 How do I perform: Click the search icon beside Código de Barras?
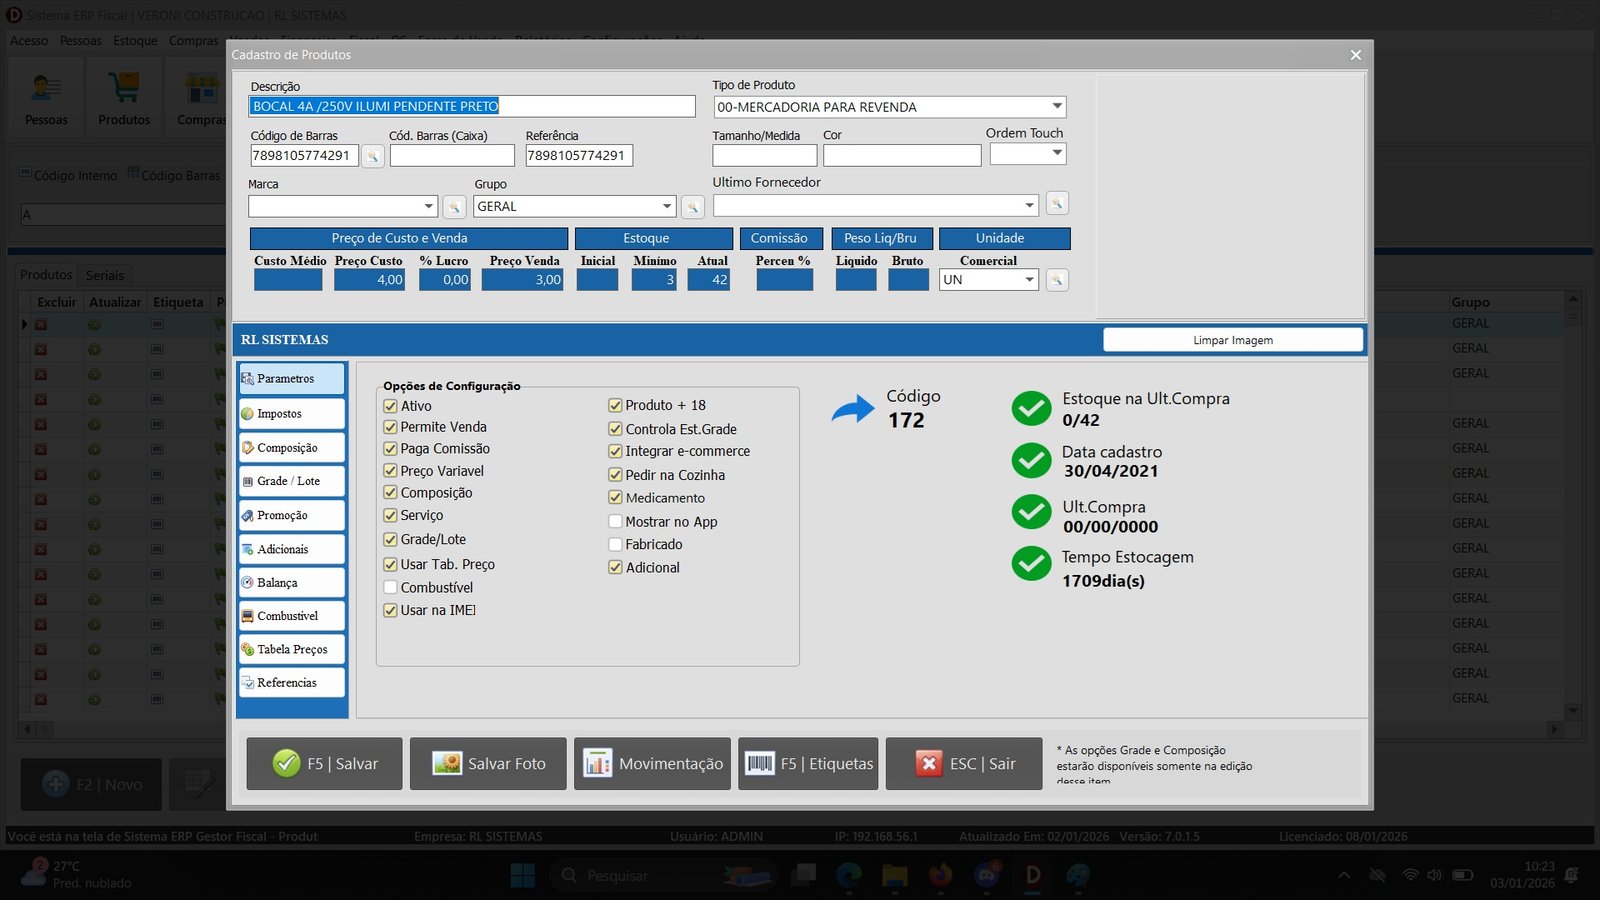click(372, 156)
